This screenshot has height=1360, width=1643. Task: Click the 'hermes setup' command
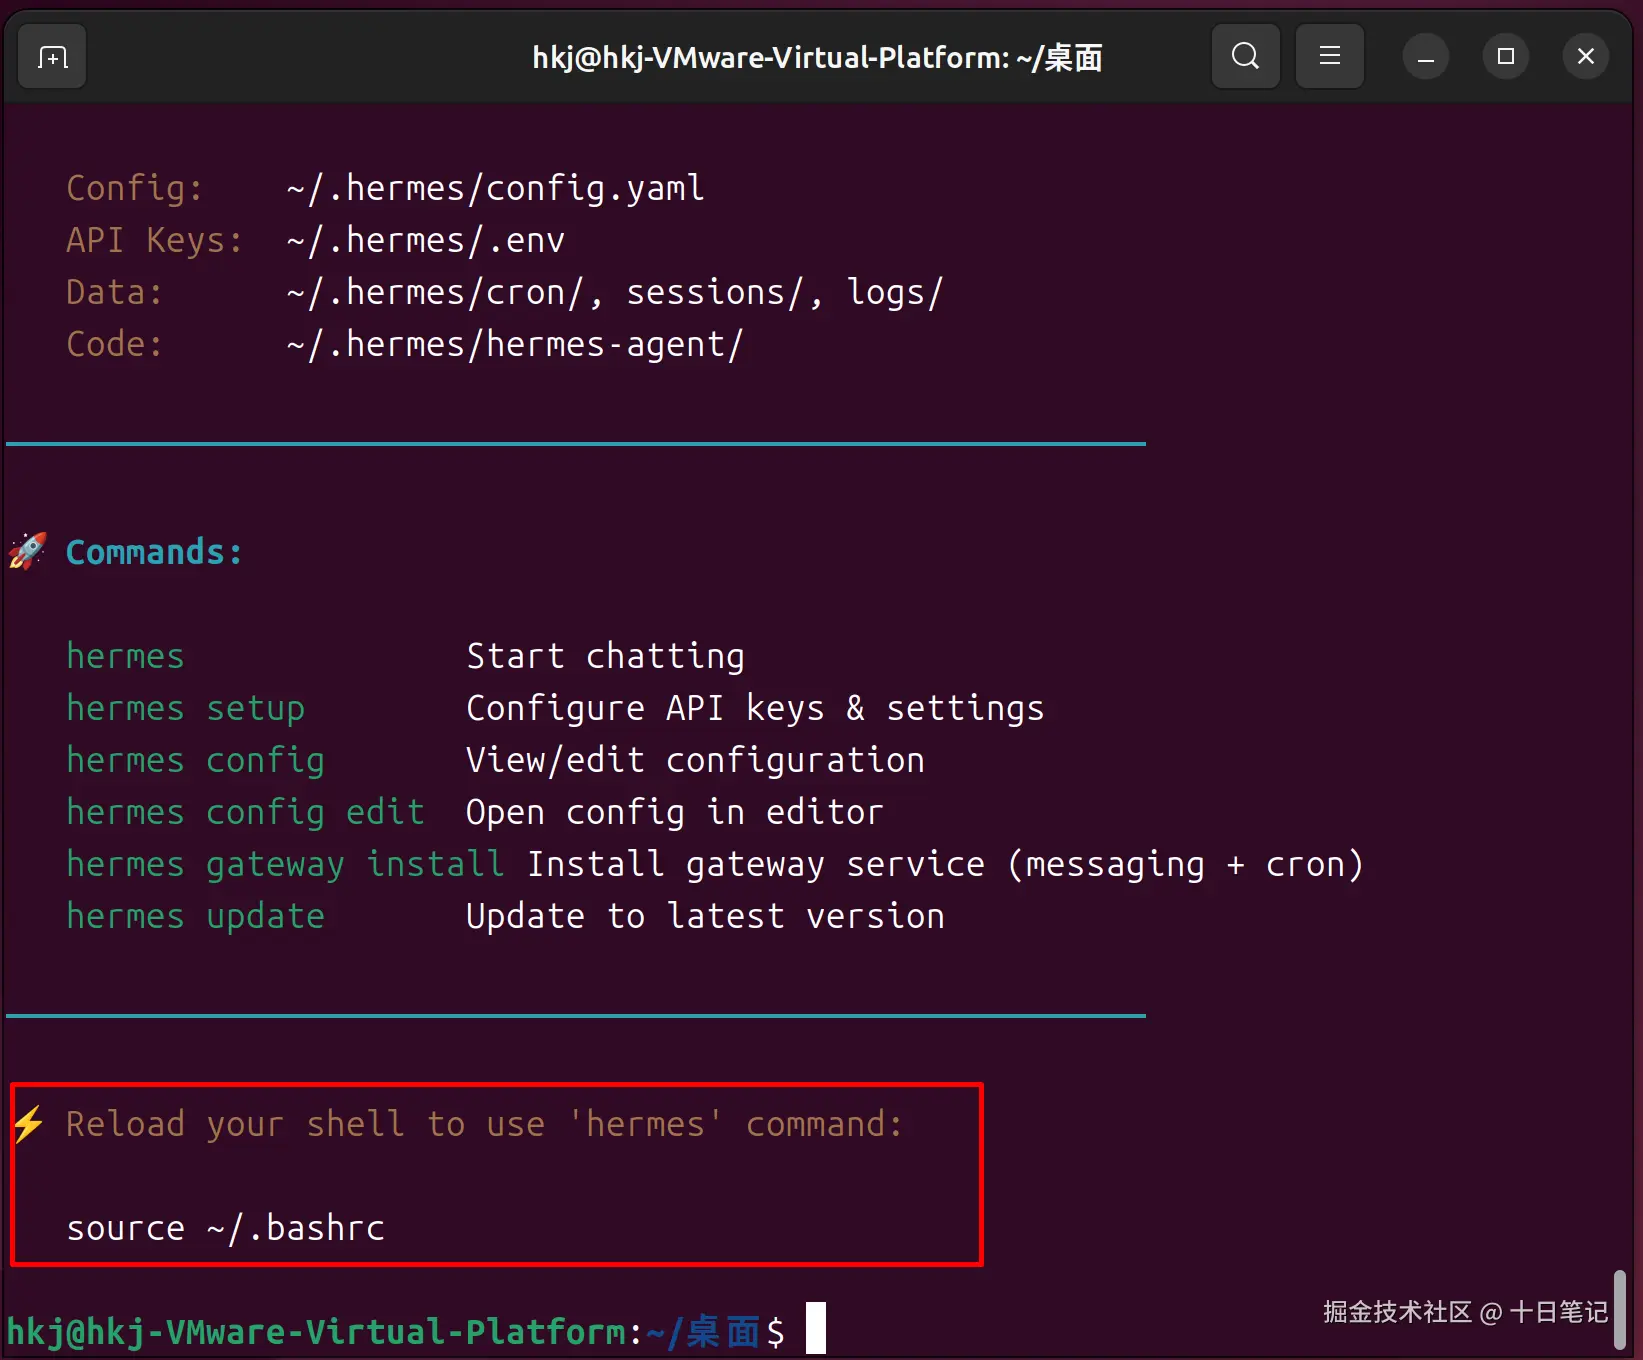(185, 708)
